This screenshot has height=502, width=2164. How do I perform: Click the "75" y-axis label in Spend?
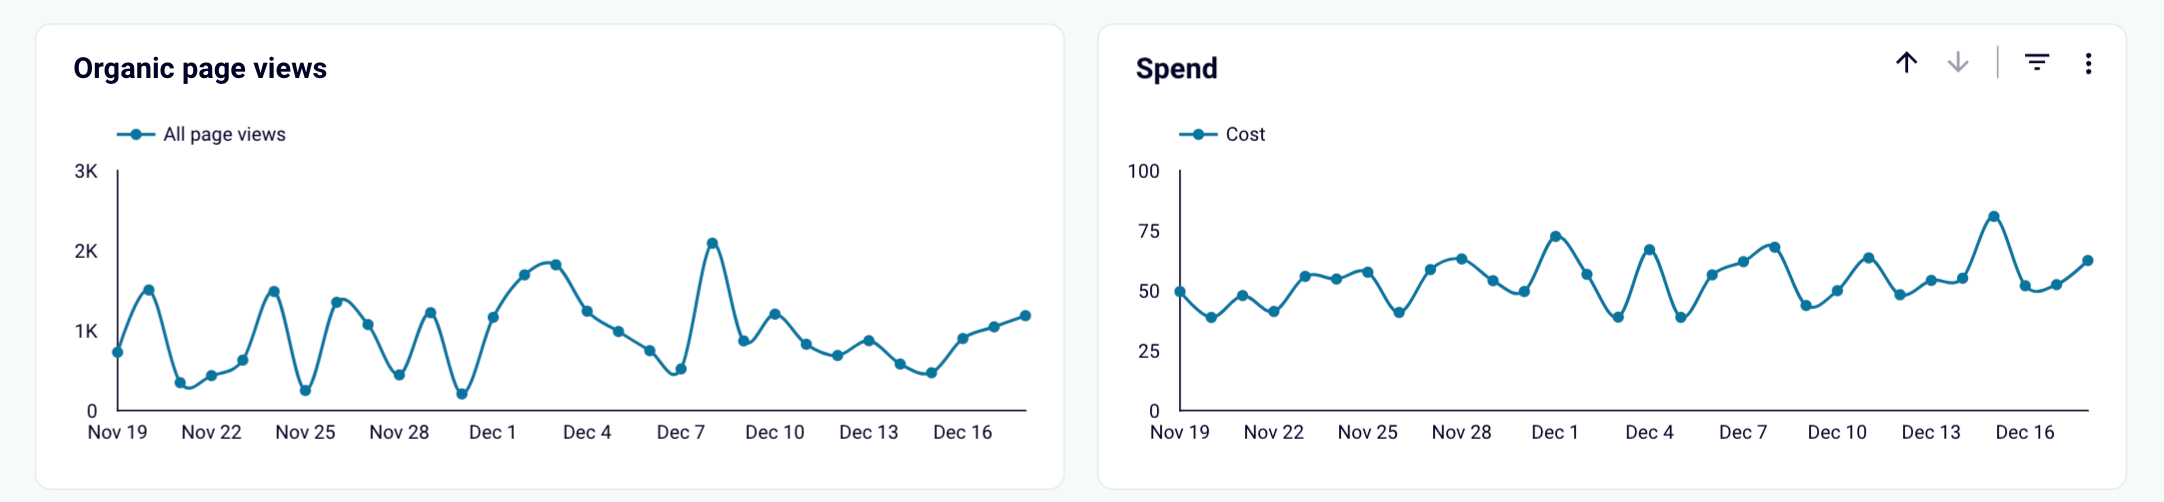pyautogui.click(x=1149, y=231)
